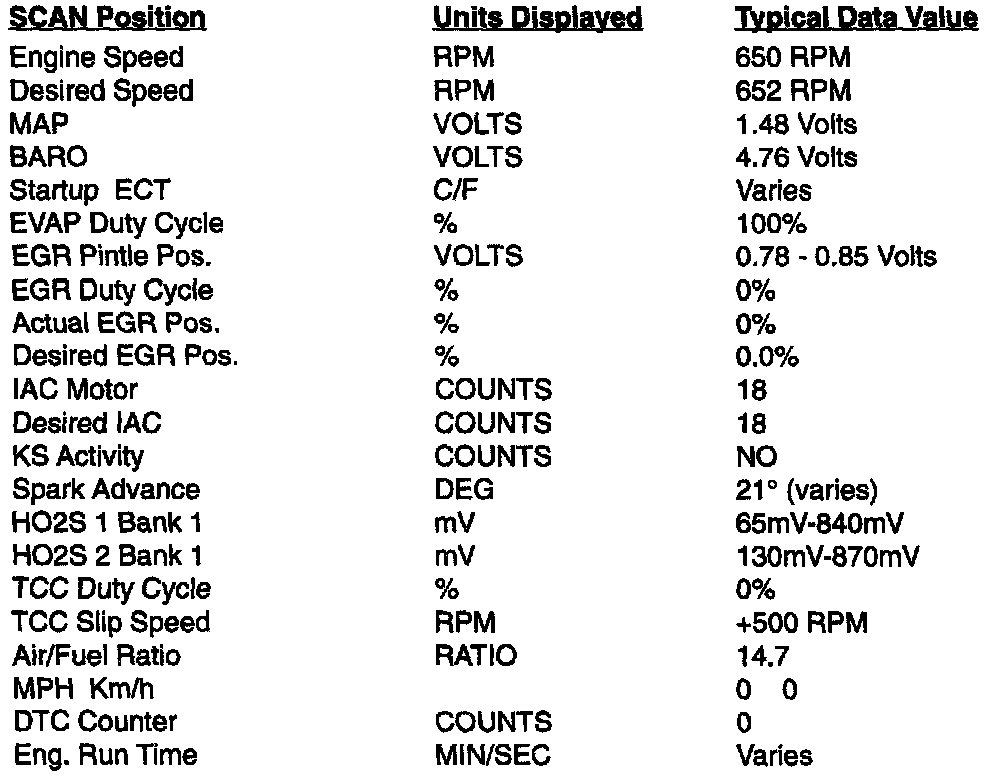
Task: Click the Units Displayed column header
Action: point(537,19)
